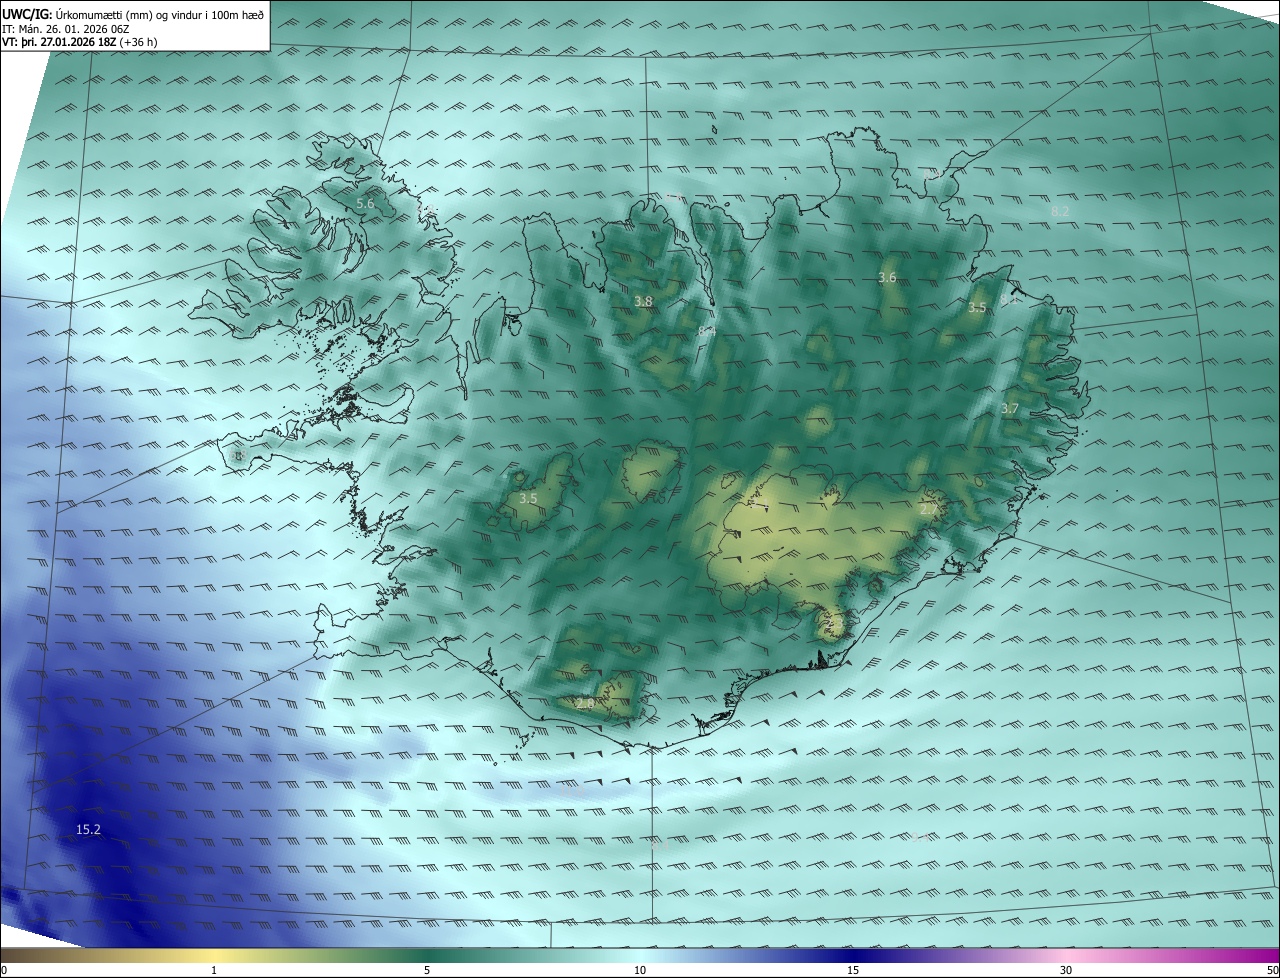Click the 2.7 value on the map
Image resolution: width=1280 pixels, height=978 pixels.
(x=929, y=510)
